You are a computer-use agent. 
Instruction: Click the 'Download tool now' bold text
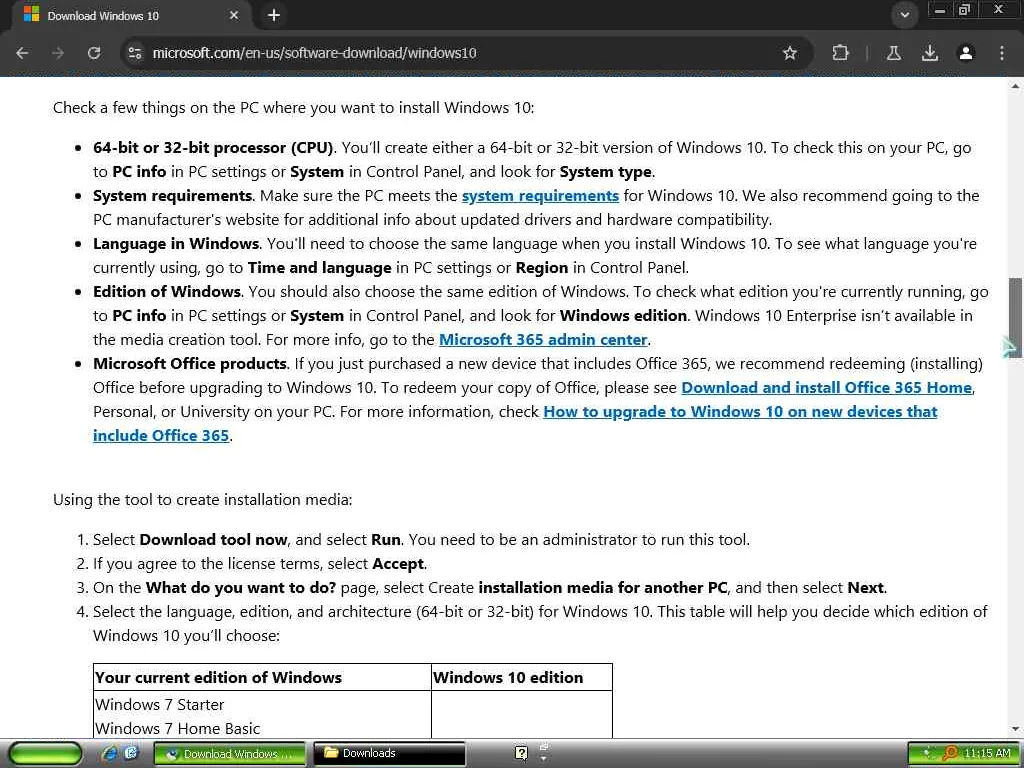click(x=214, y=540)
